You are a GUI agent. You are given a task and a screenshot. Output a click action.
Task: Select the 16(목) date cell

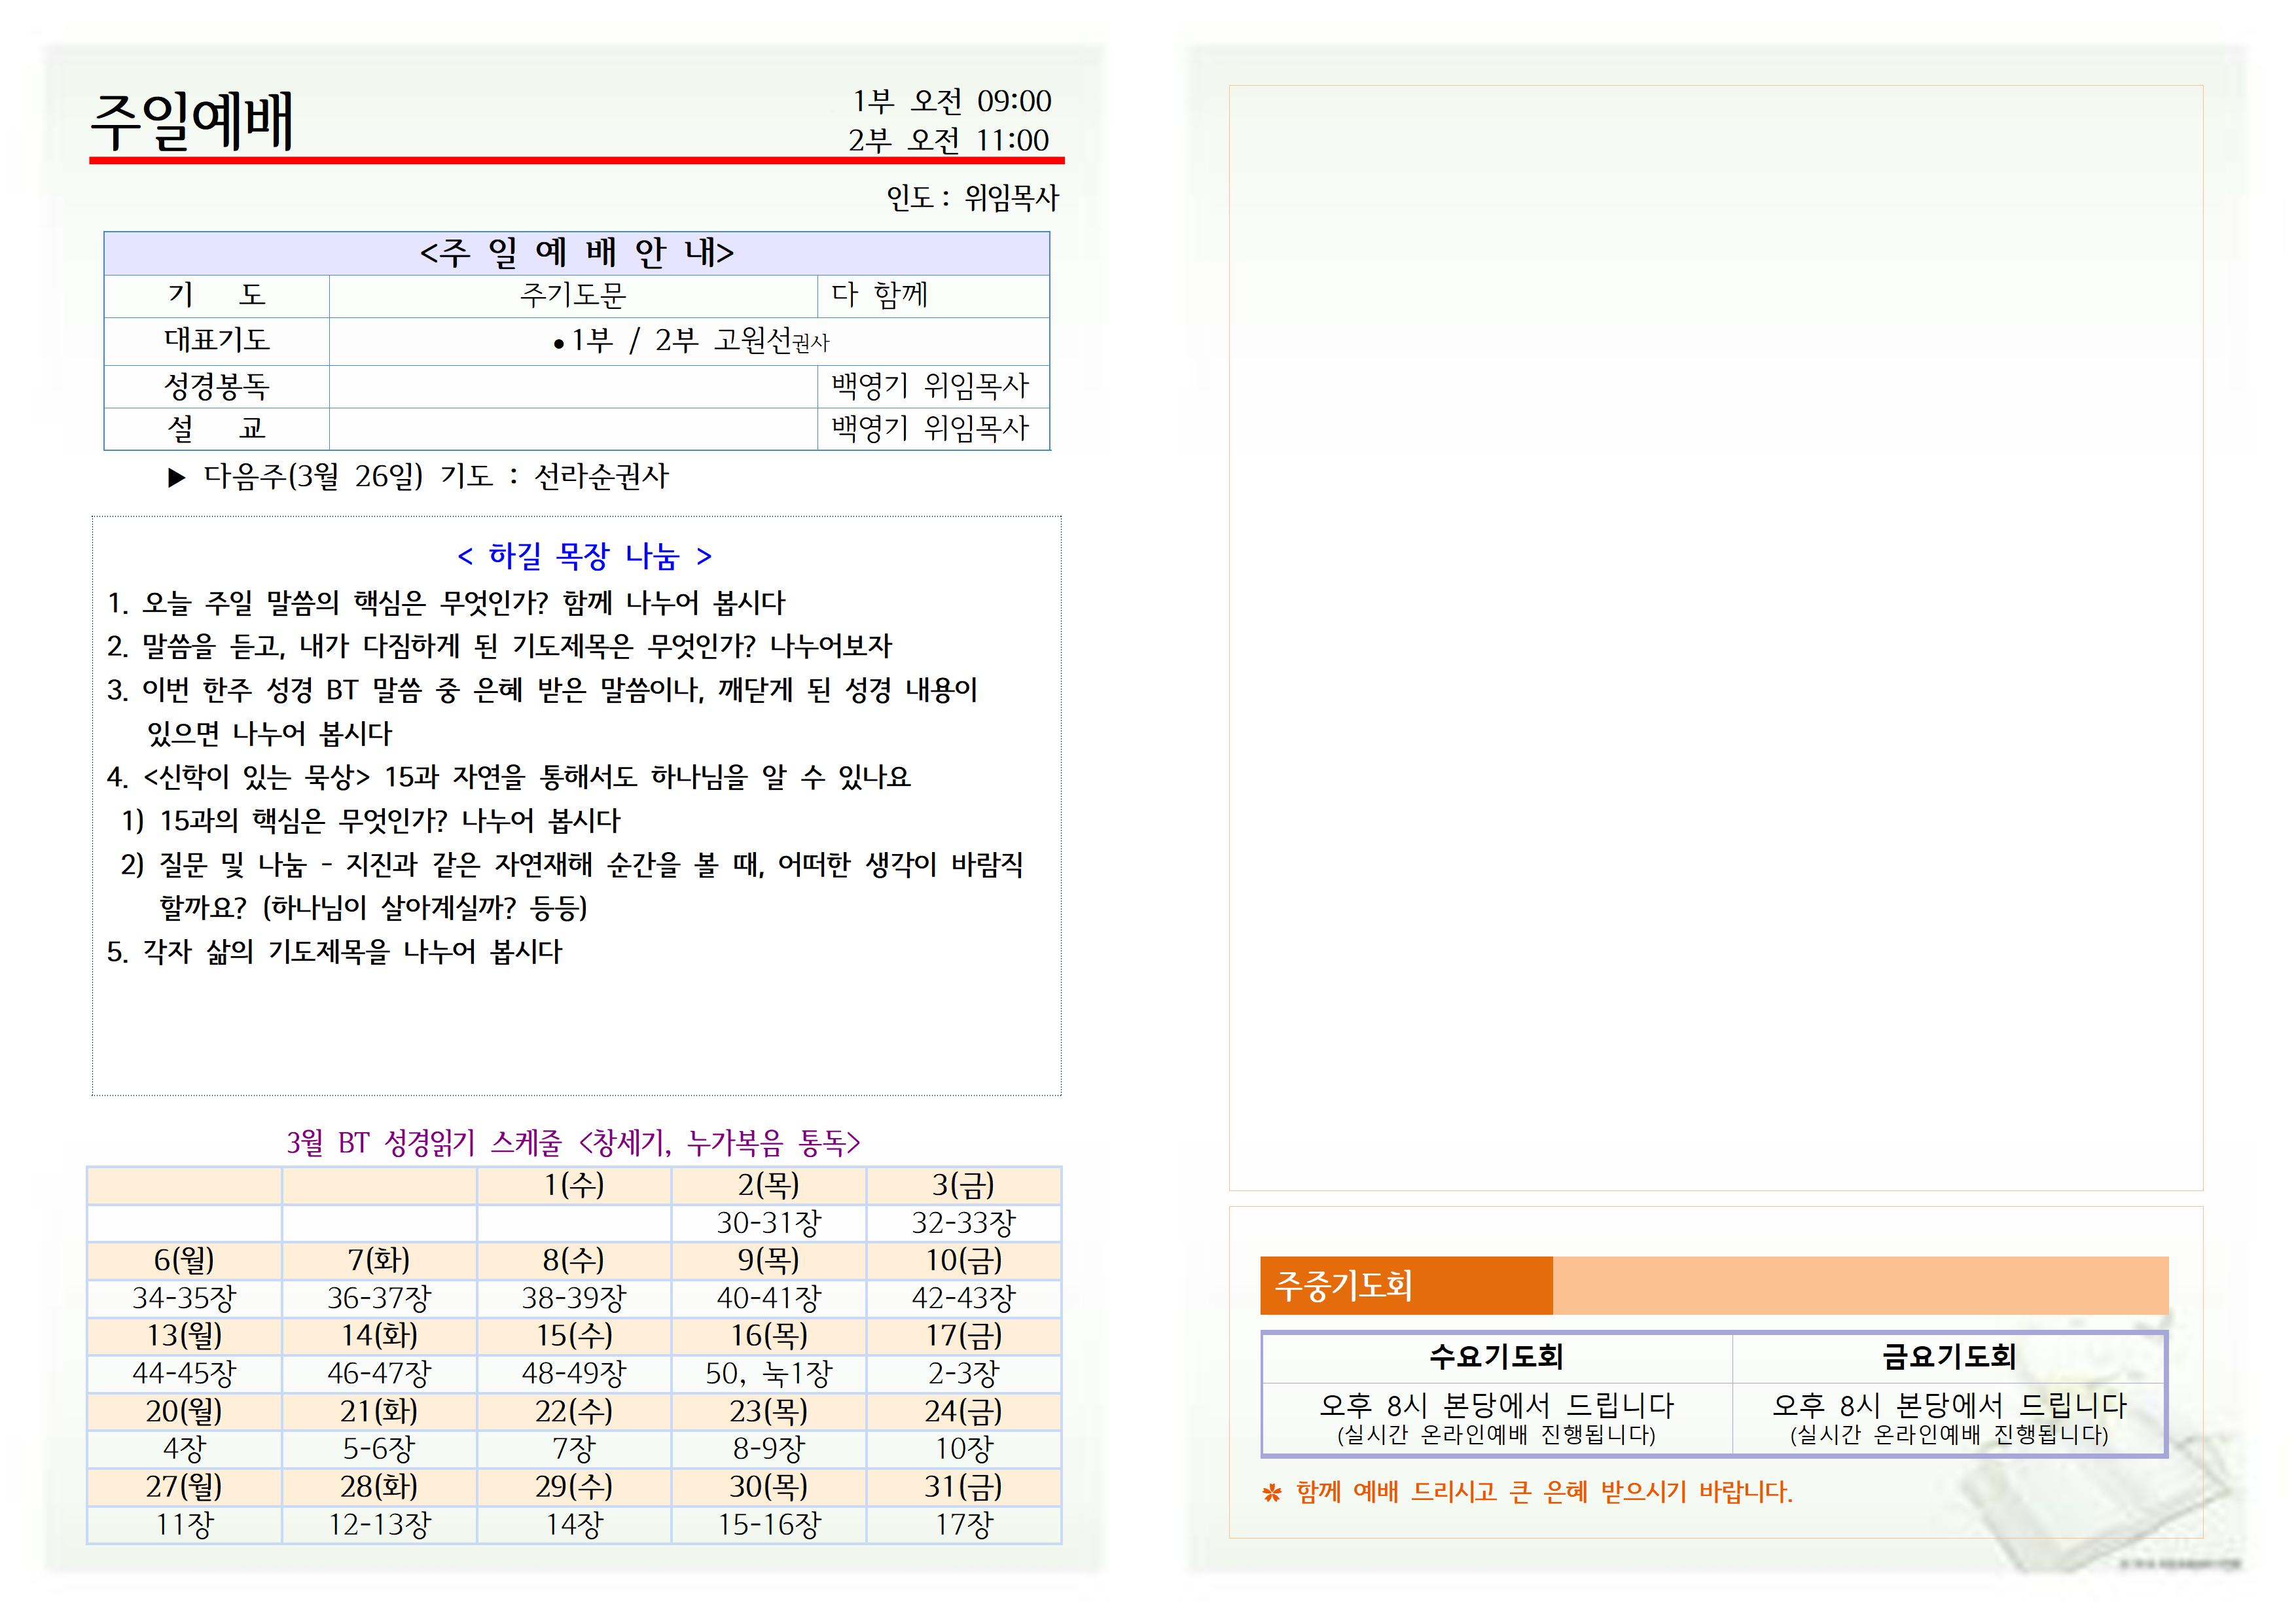point(768,1336)
